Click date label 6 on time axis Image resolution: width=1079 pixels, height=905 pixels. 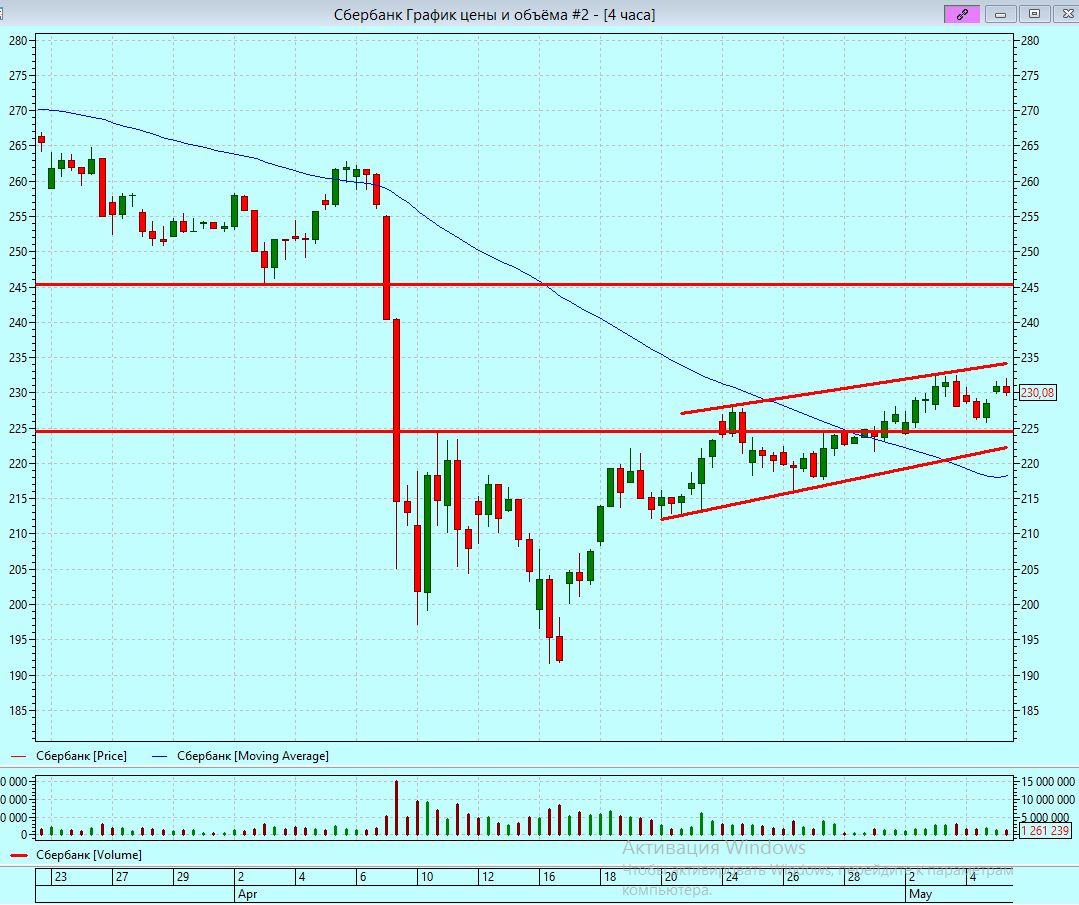[x=363, y=877]
